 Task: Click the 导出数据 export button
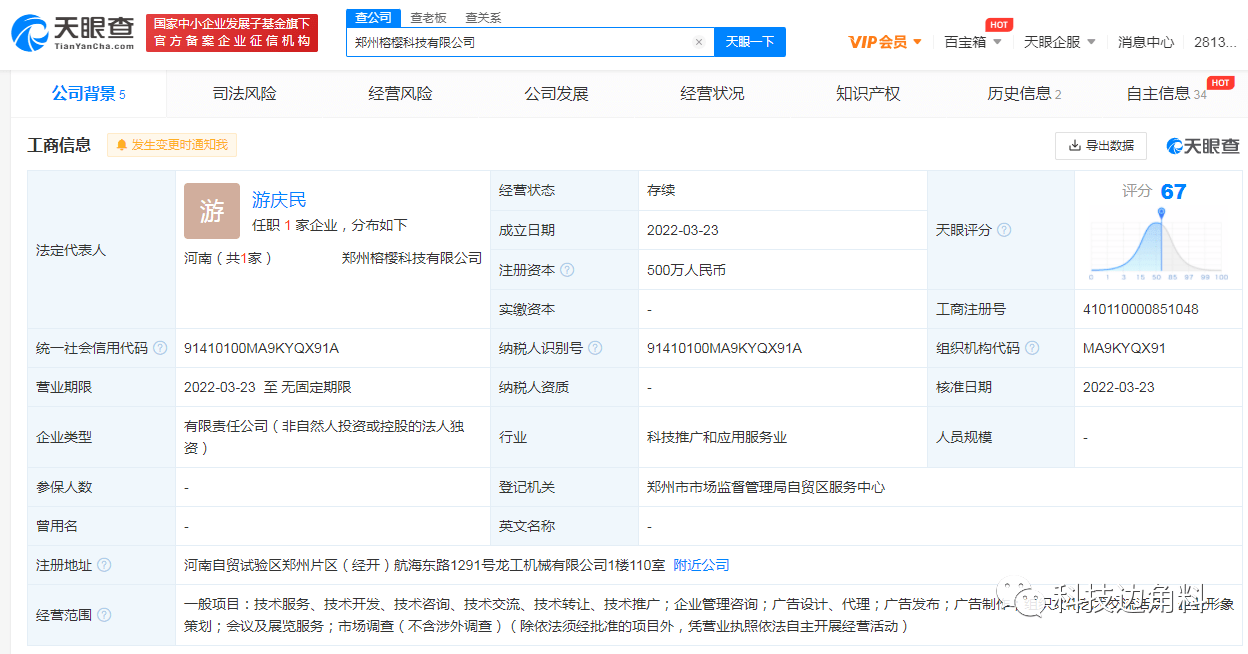(x=1101, y=146)
